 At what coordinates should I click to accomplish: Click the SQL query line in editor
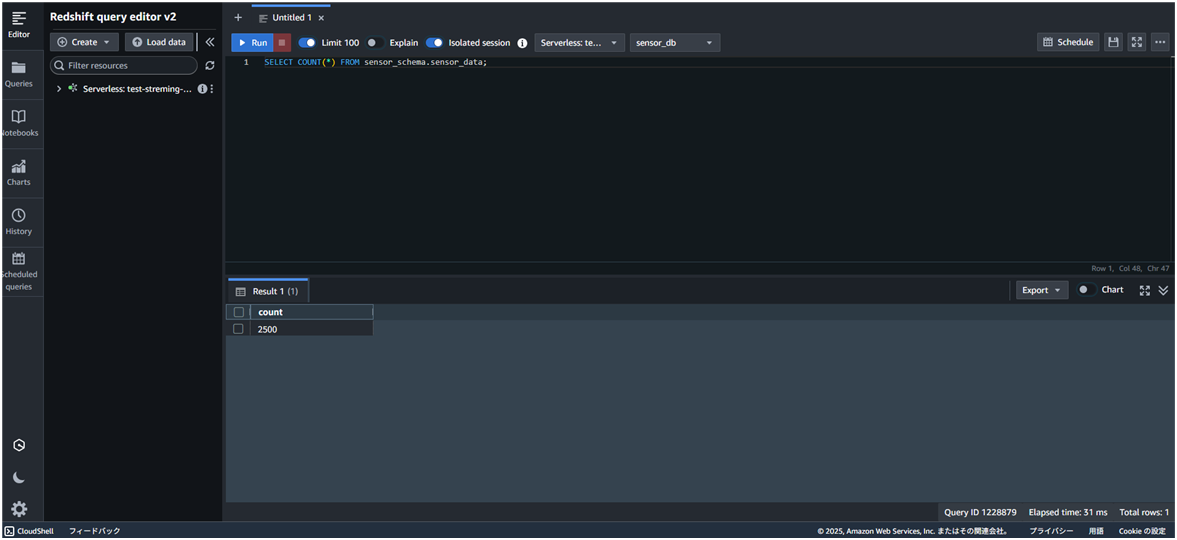(x=375, y=62)
